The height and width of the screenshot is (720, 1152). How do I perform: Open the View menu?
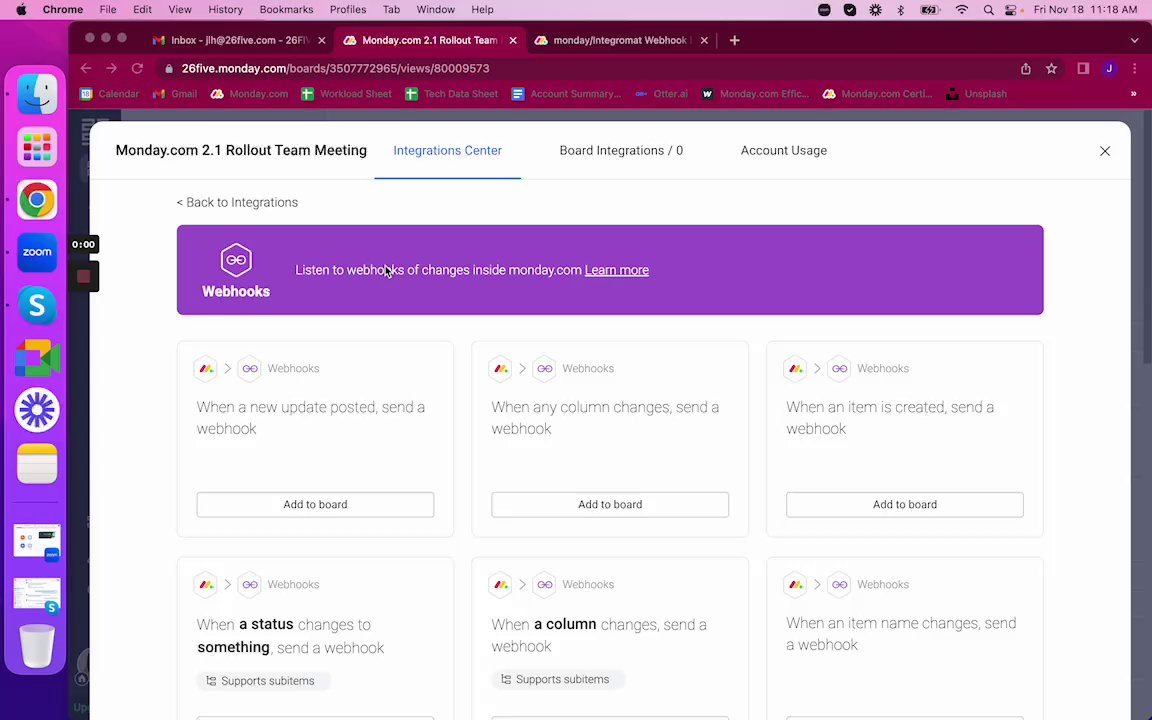(x=179, y=10)
